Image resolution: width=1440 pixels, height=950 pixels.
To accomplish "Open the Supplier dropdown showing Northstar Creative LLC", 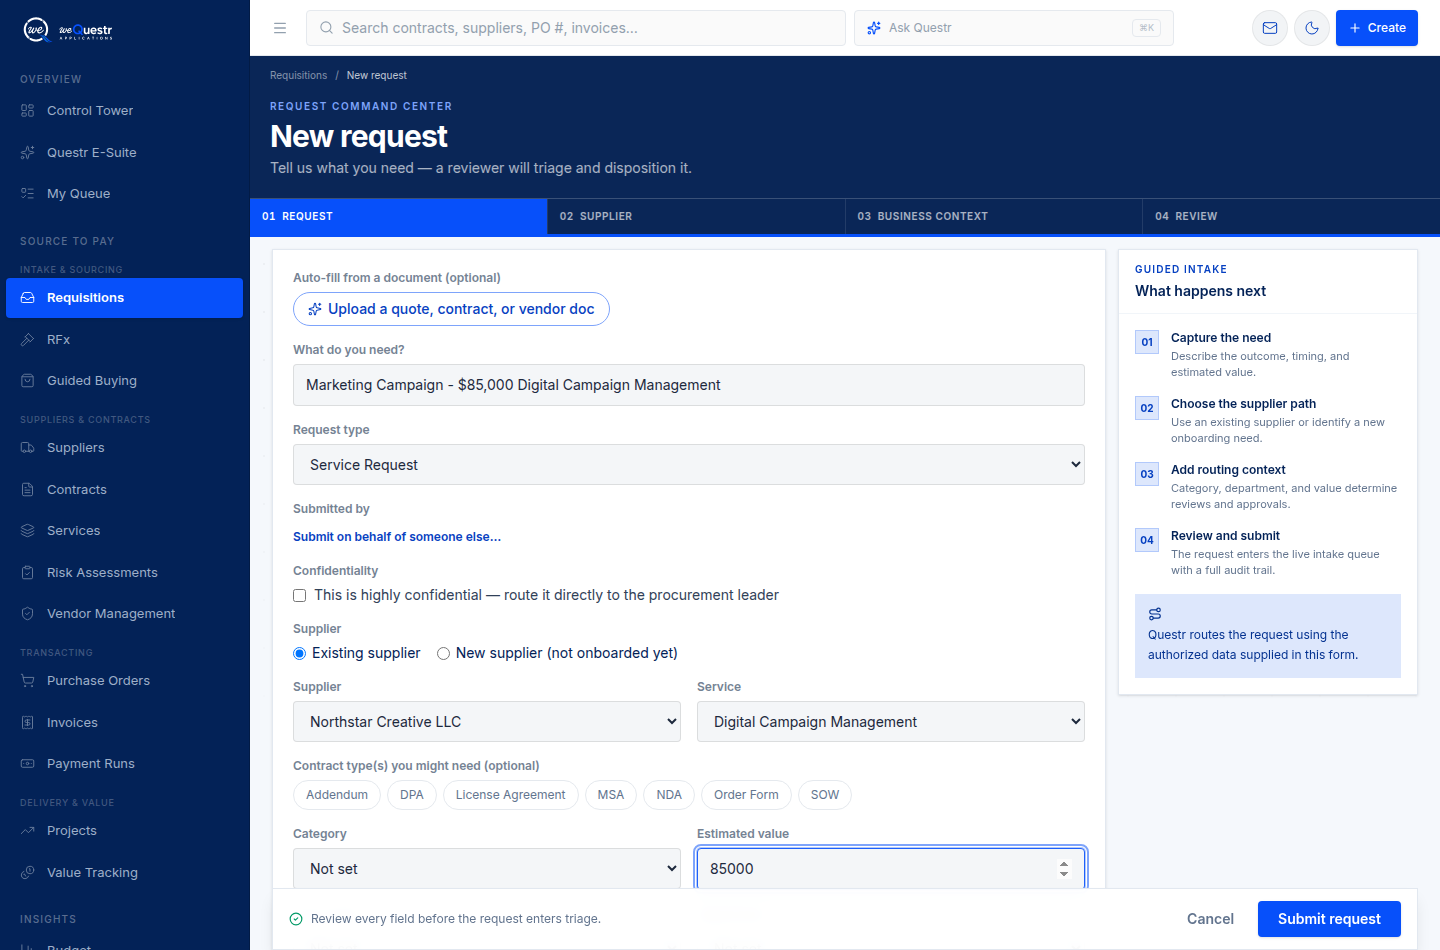I will 487,722.
